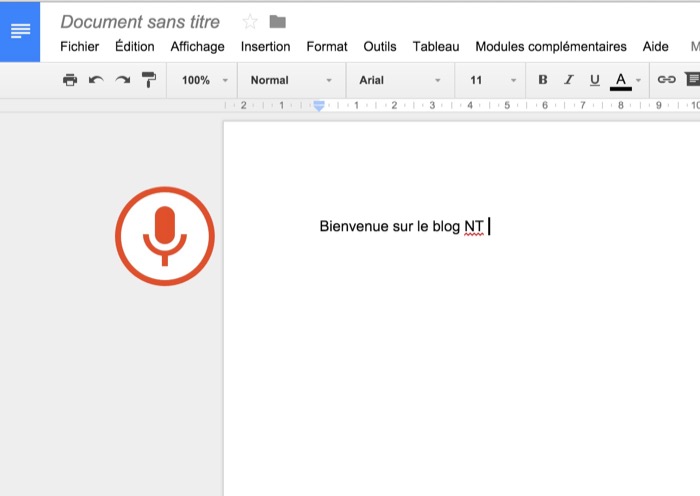Open the Modules complémentaires menu
Image resolution: width=700 pixels, height=496 pixels.
click(551, 46)
